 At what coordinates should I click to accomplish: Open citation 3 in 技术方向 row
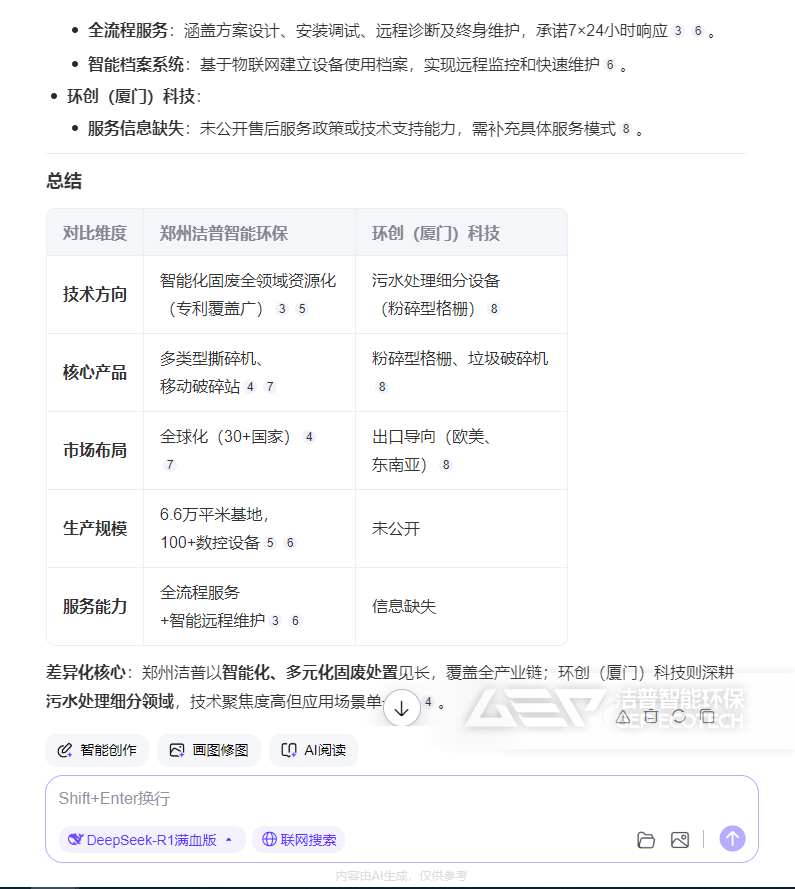tap(282, 309)
